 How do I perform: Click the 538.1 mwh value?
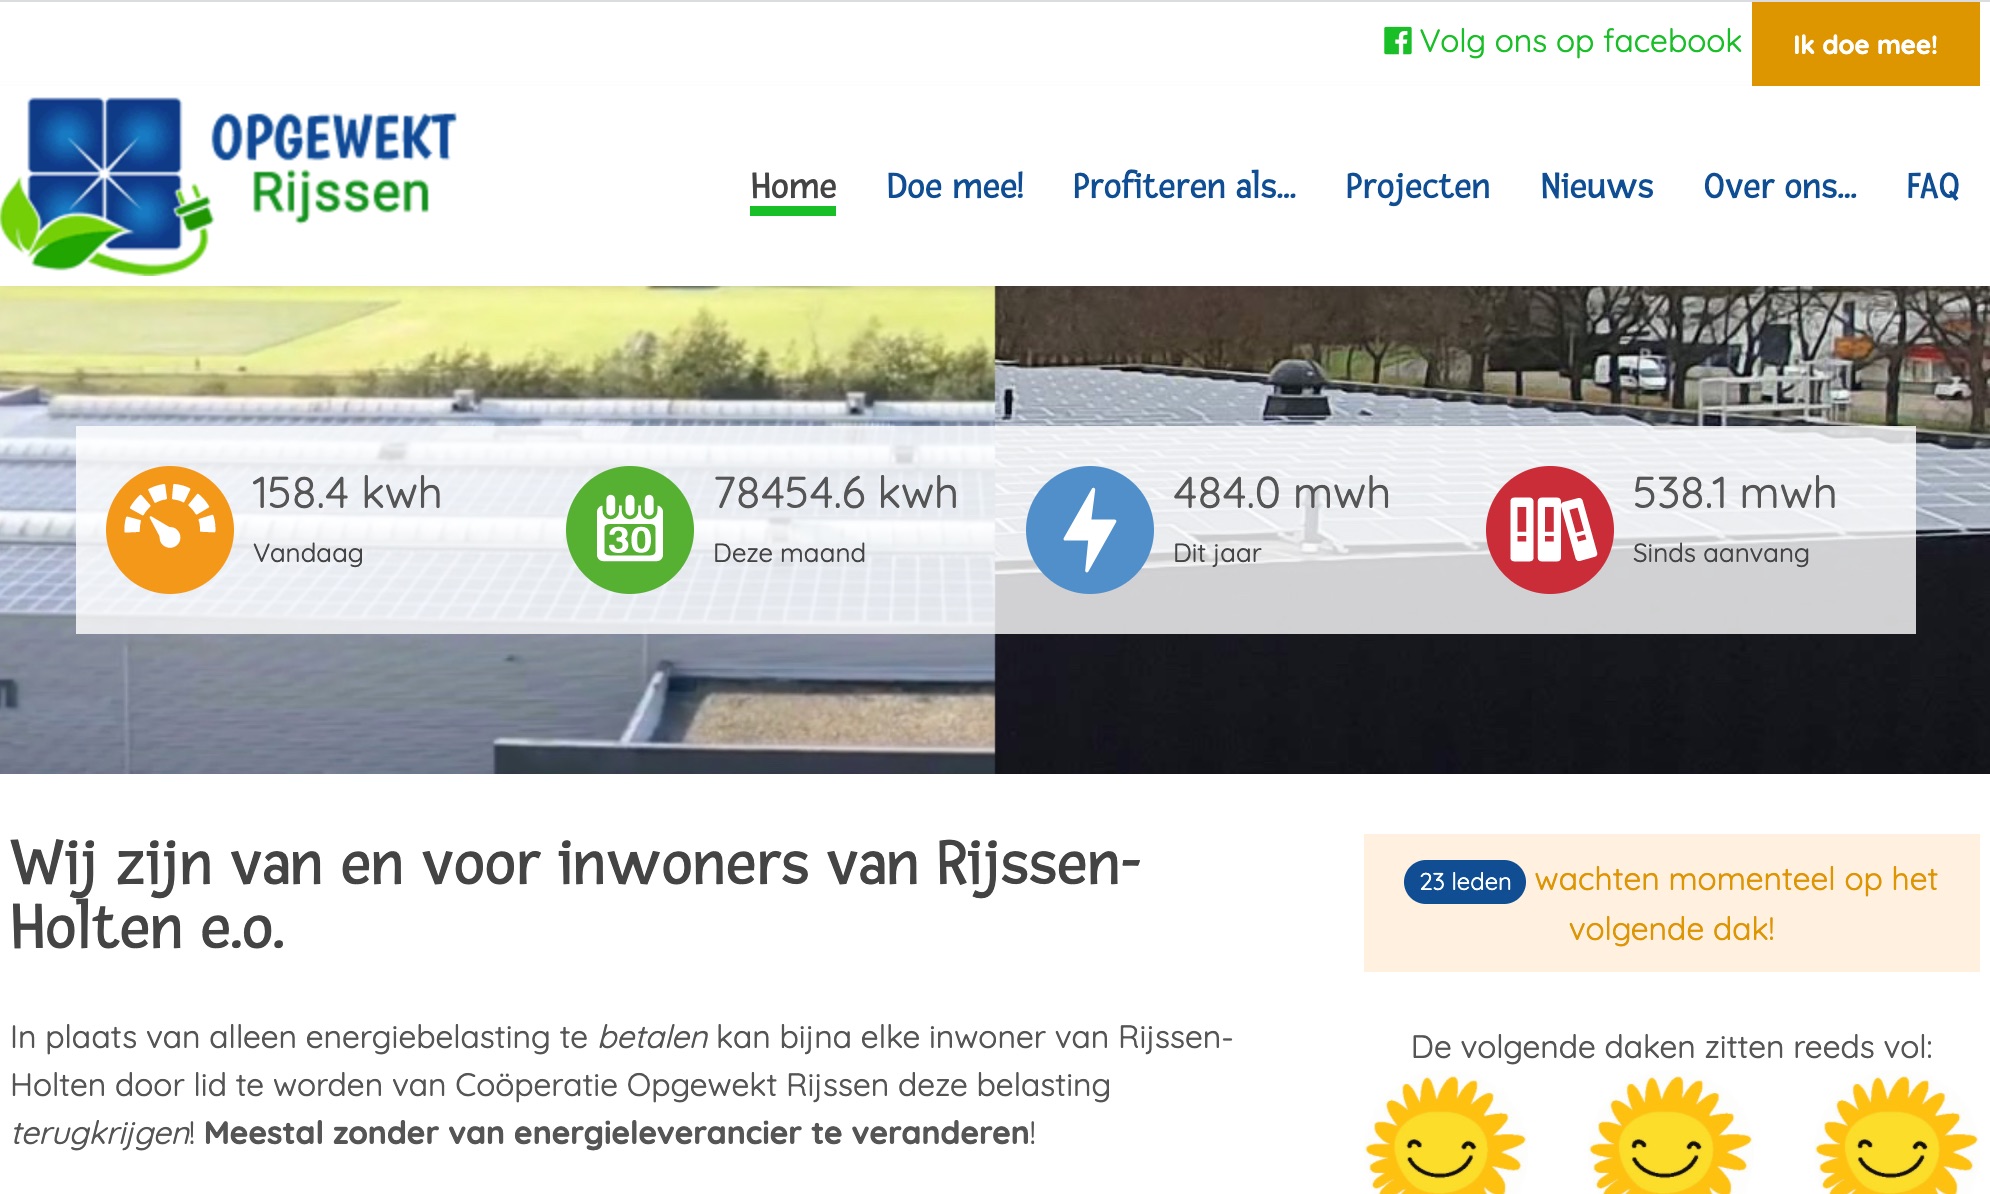(1735, 493)
